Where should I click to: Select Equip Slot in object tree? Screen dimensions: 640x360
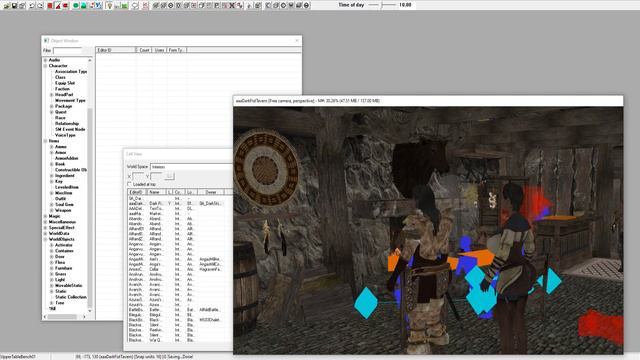point(65,83)
